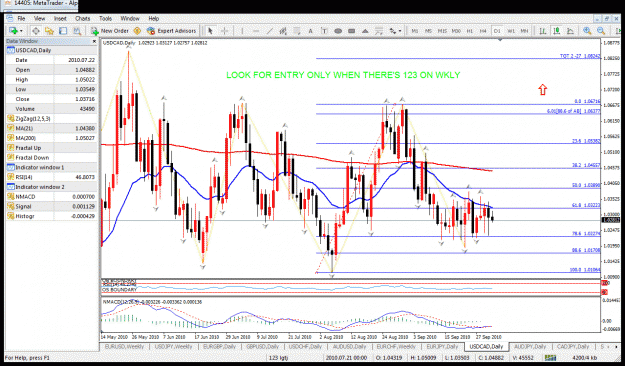Switch chart to M5 timeframe
Screen dimensions: 625x366
click(x=428, y=31)
